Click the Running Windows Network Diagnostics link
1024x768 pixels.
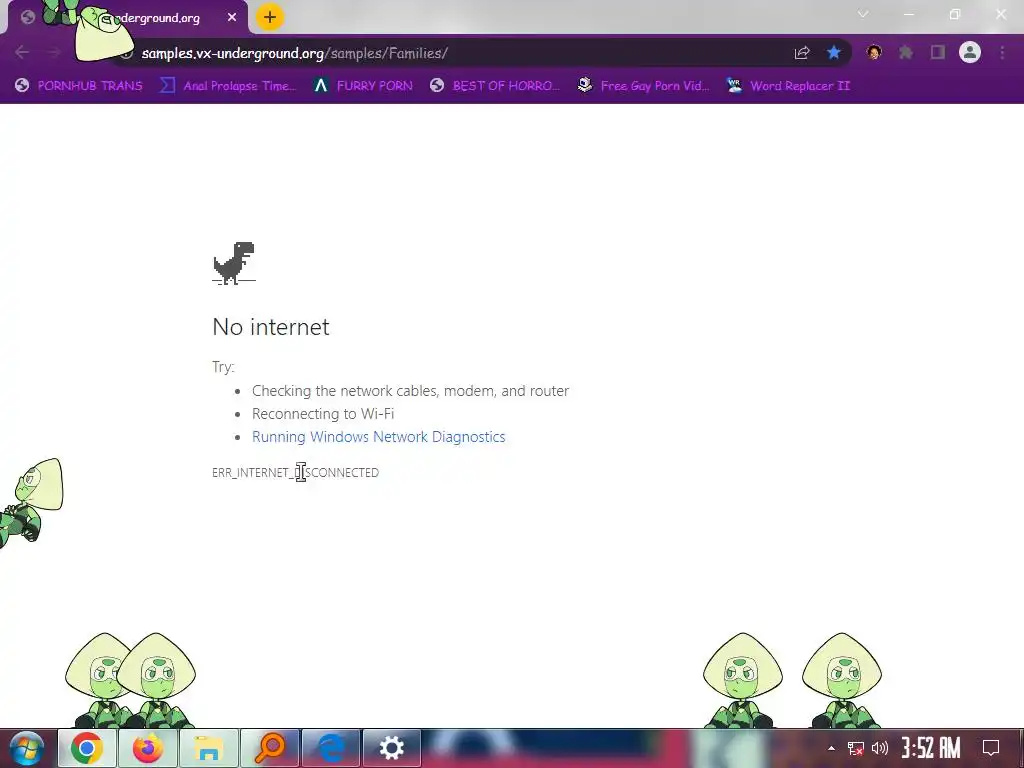point(379,437)
